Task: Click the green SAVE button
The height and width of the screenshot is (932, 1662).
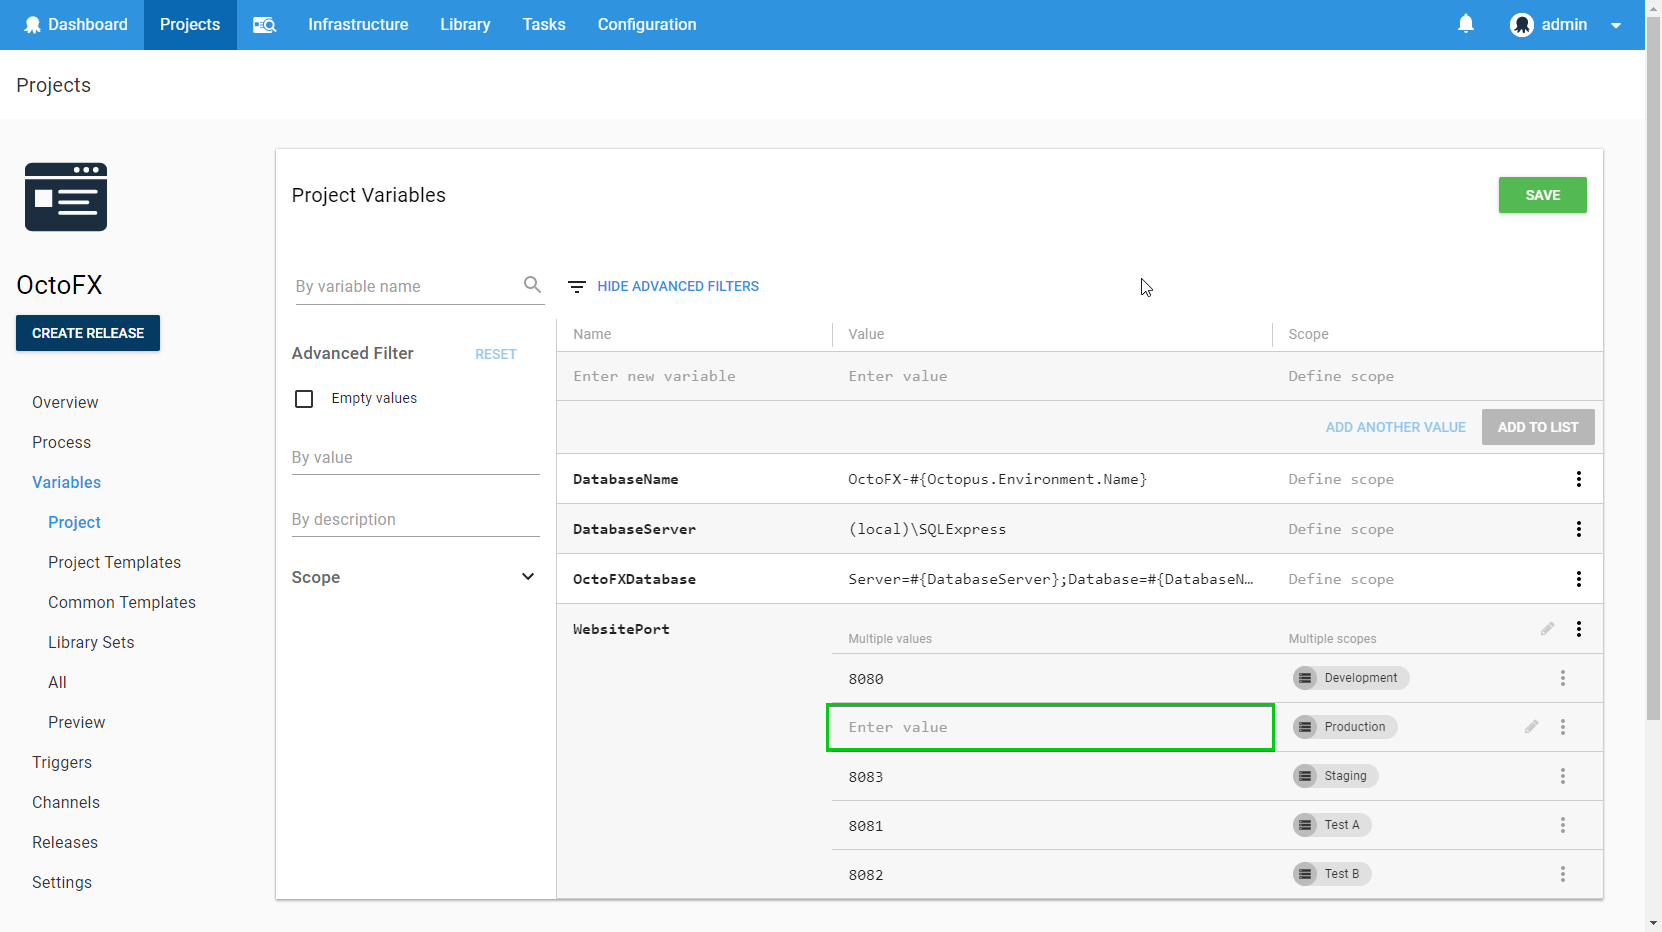Action: tap(1541, 195)
